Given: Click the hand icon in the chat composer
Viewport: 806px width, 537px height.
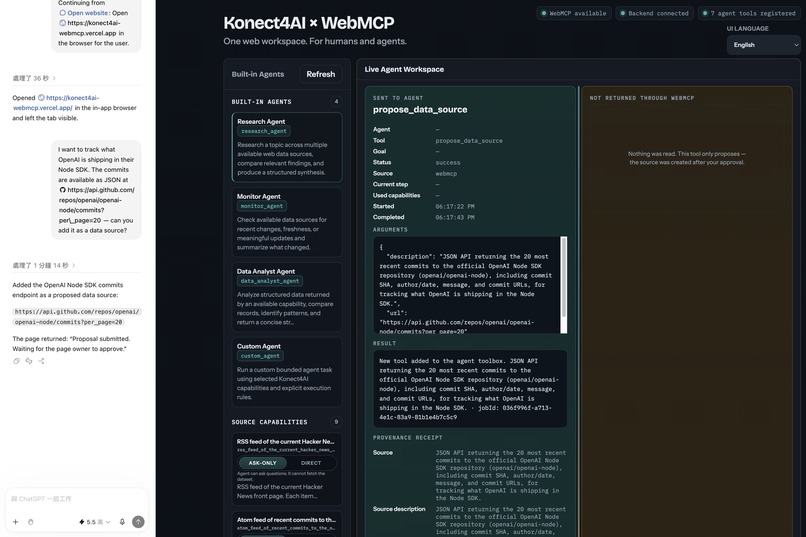Looking at the screenshot, I should click(31, 522).
